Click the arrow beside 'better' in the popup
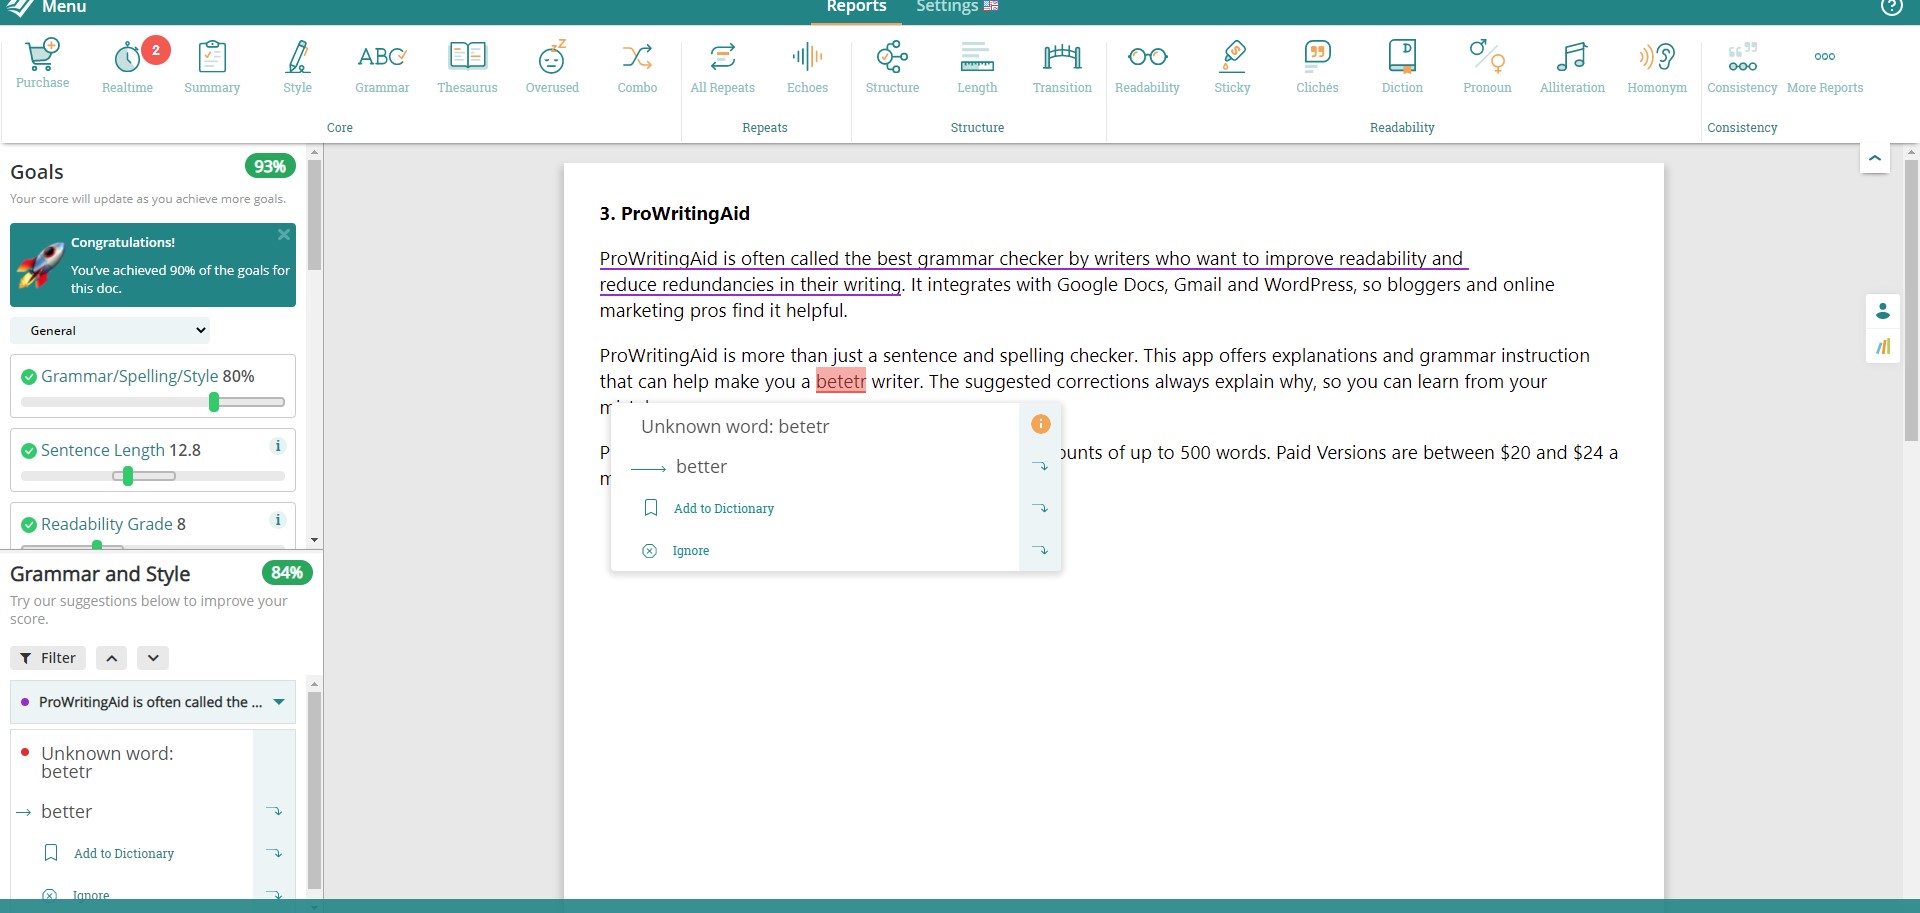1920x913 pixels. [x=1040, y=467]
